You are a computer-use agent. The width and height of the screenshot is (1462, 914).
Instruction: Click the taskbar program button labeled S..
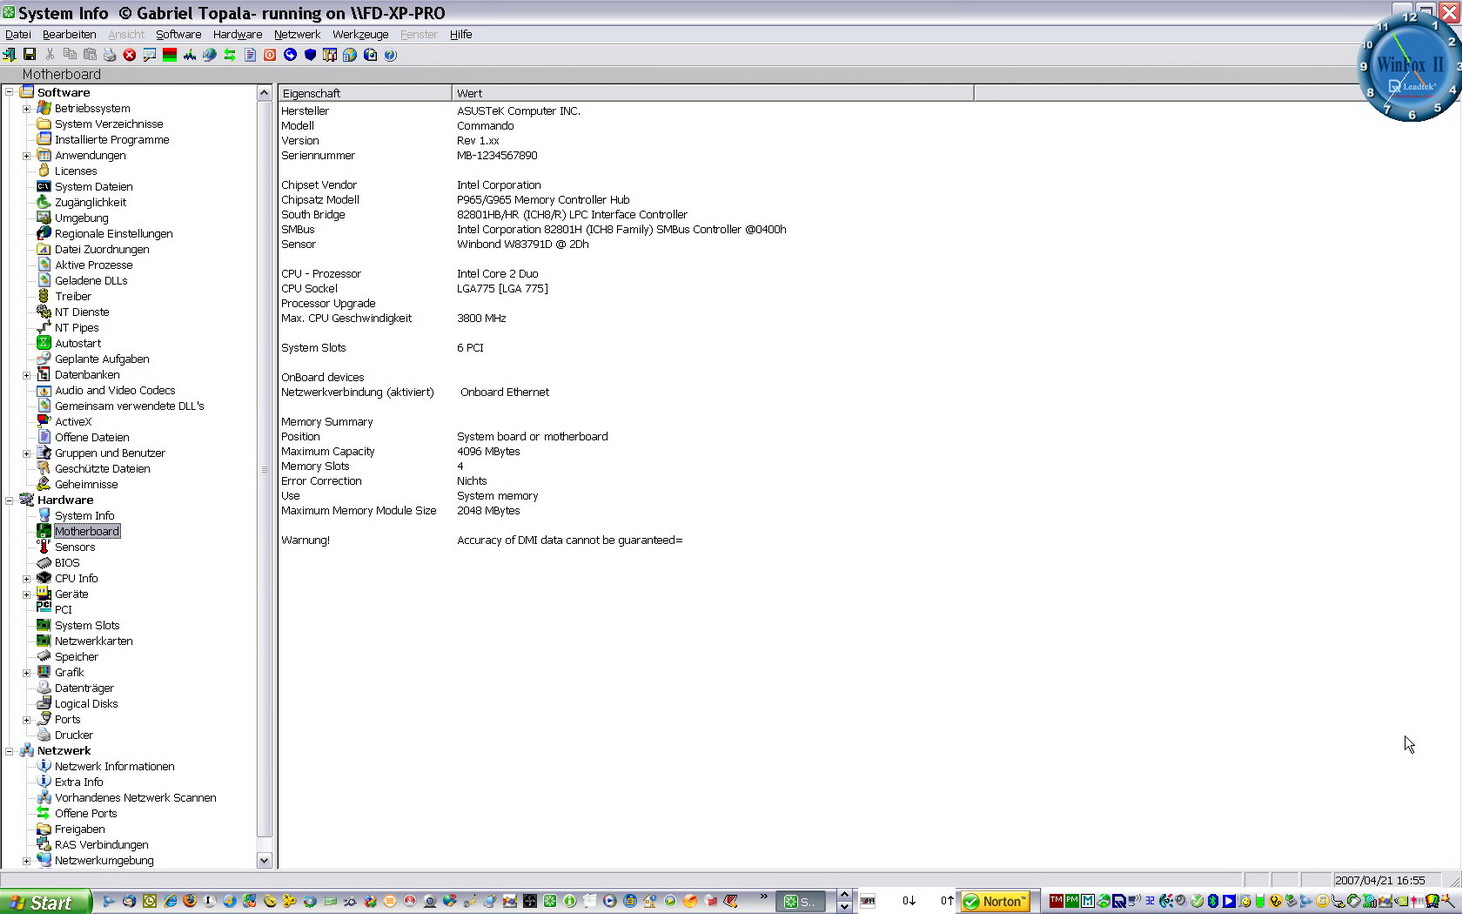800,901
